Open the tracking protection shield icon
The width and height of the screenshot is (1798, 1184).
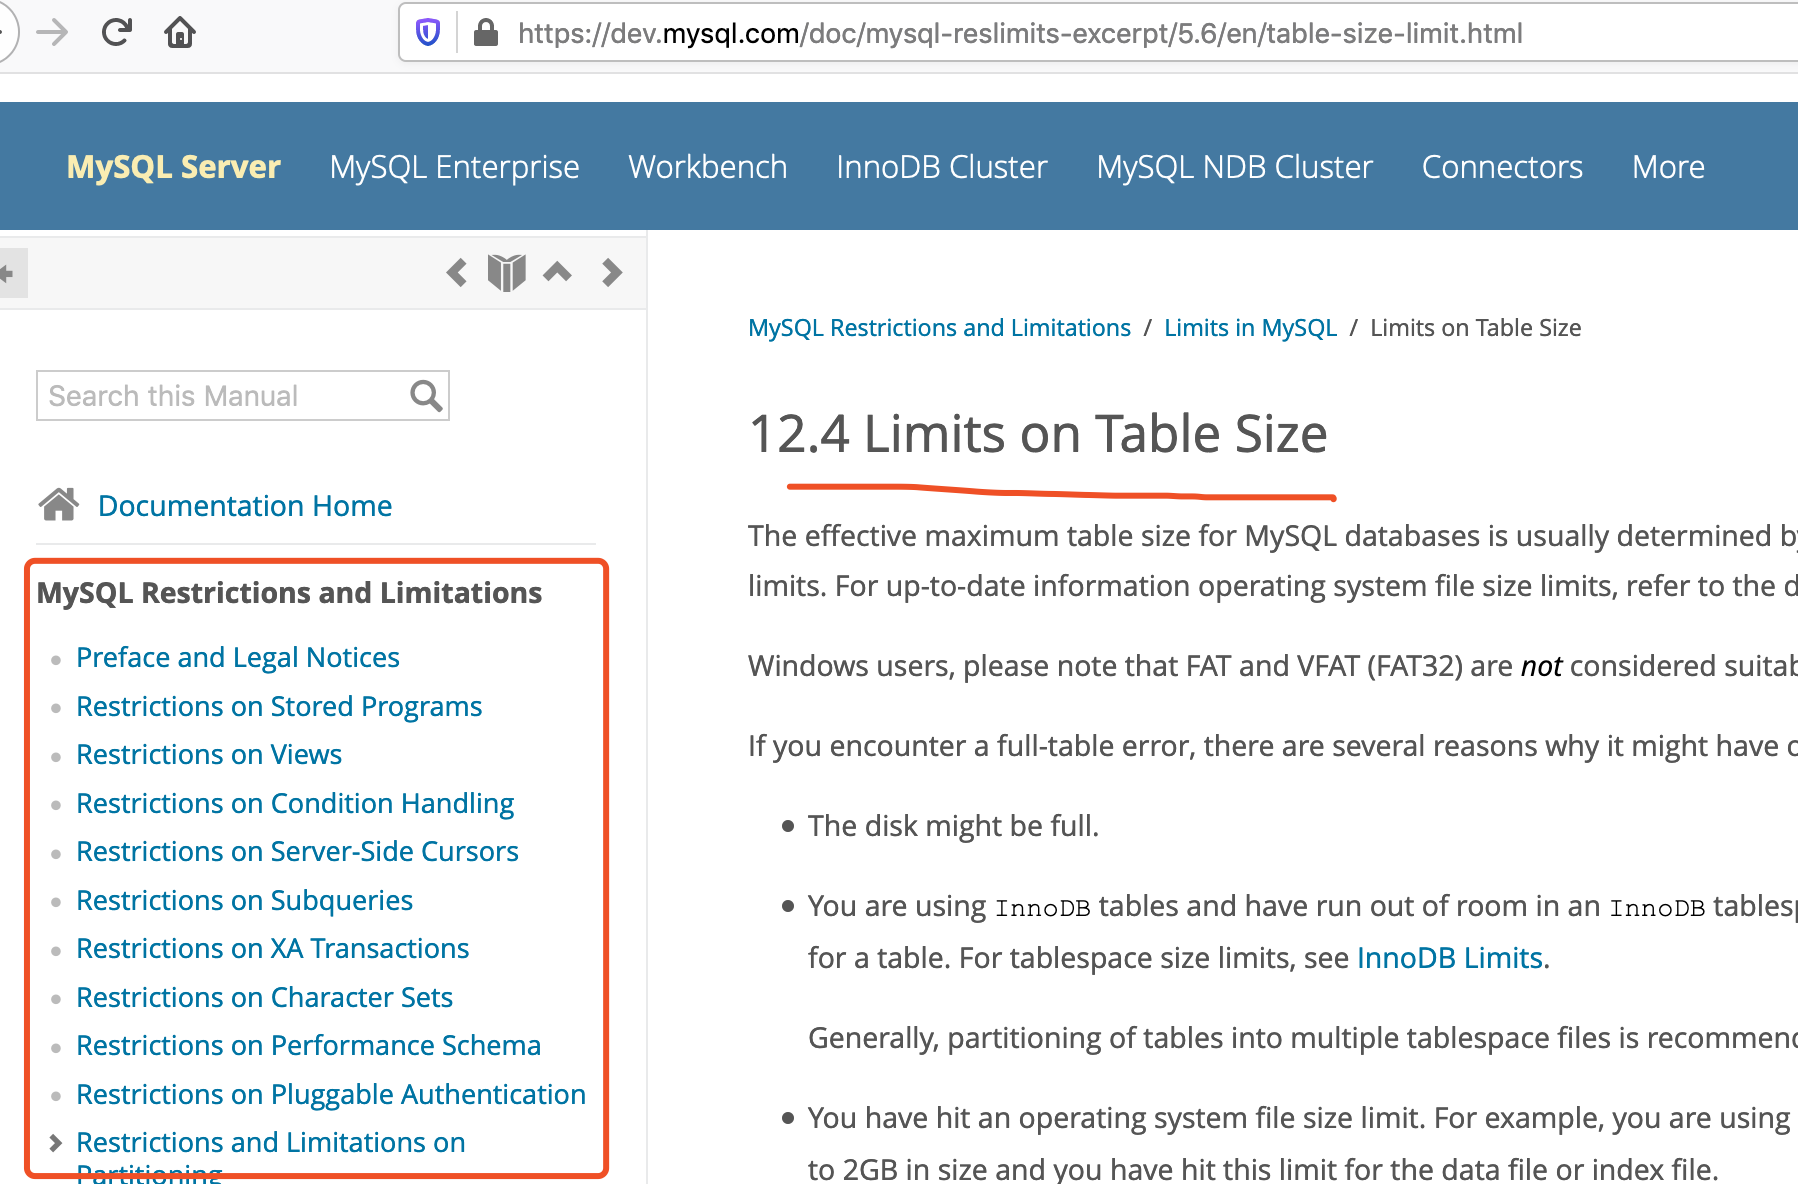click(x=428, y=33)
